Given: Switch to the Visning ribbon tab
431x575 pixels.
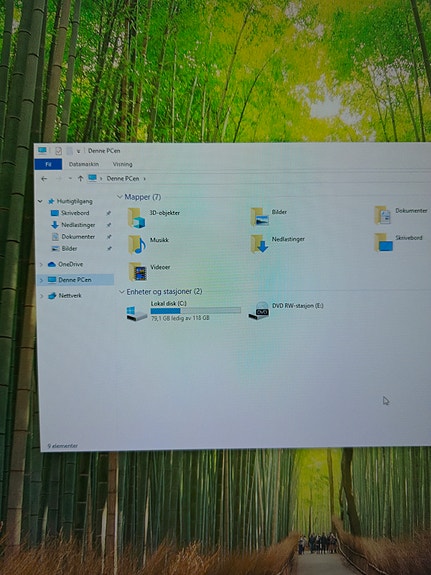Looking at the screenshot, I should 123,164.
